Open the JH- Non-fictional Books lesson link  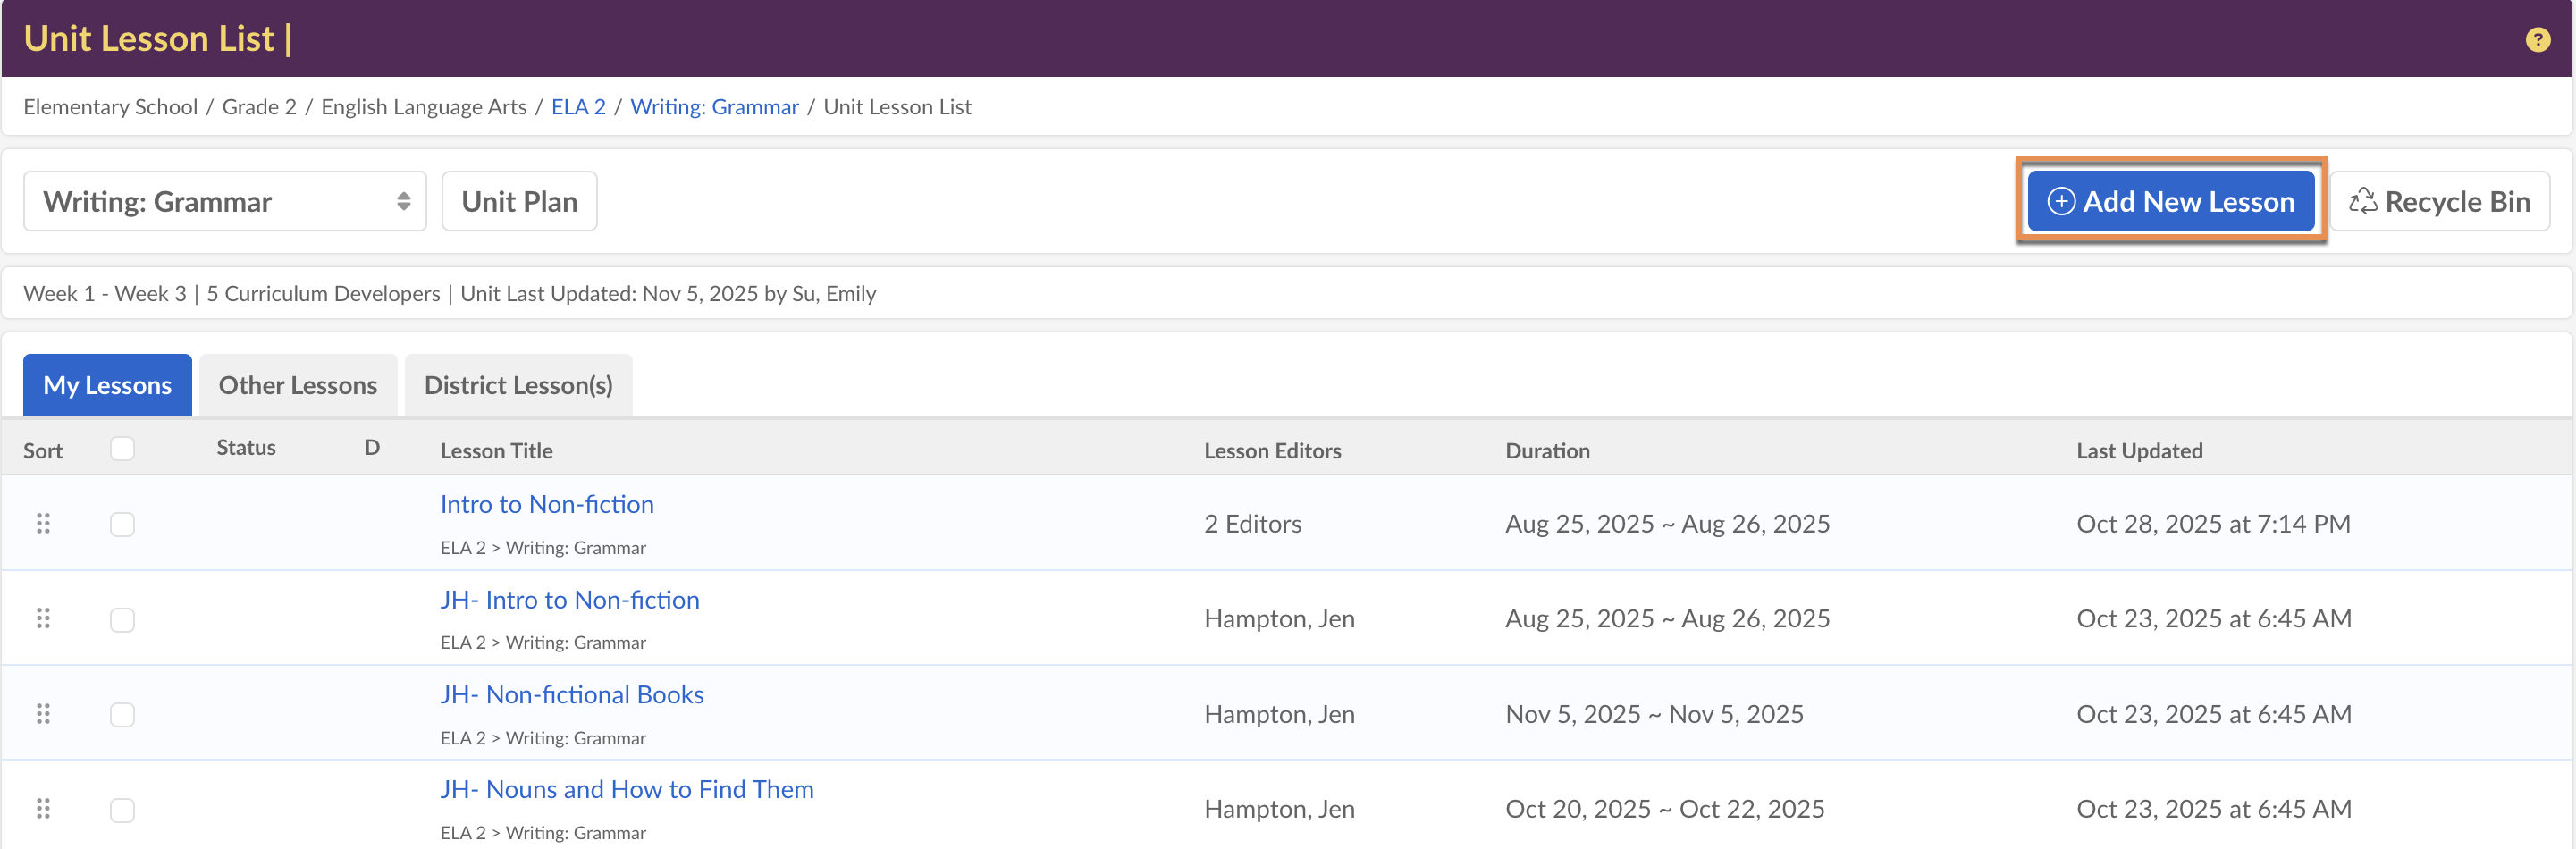(x=572, y=694)
